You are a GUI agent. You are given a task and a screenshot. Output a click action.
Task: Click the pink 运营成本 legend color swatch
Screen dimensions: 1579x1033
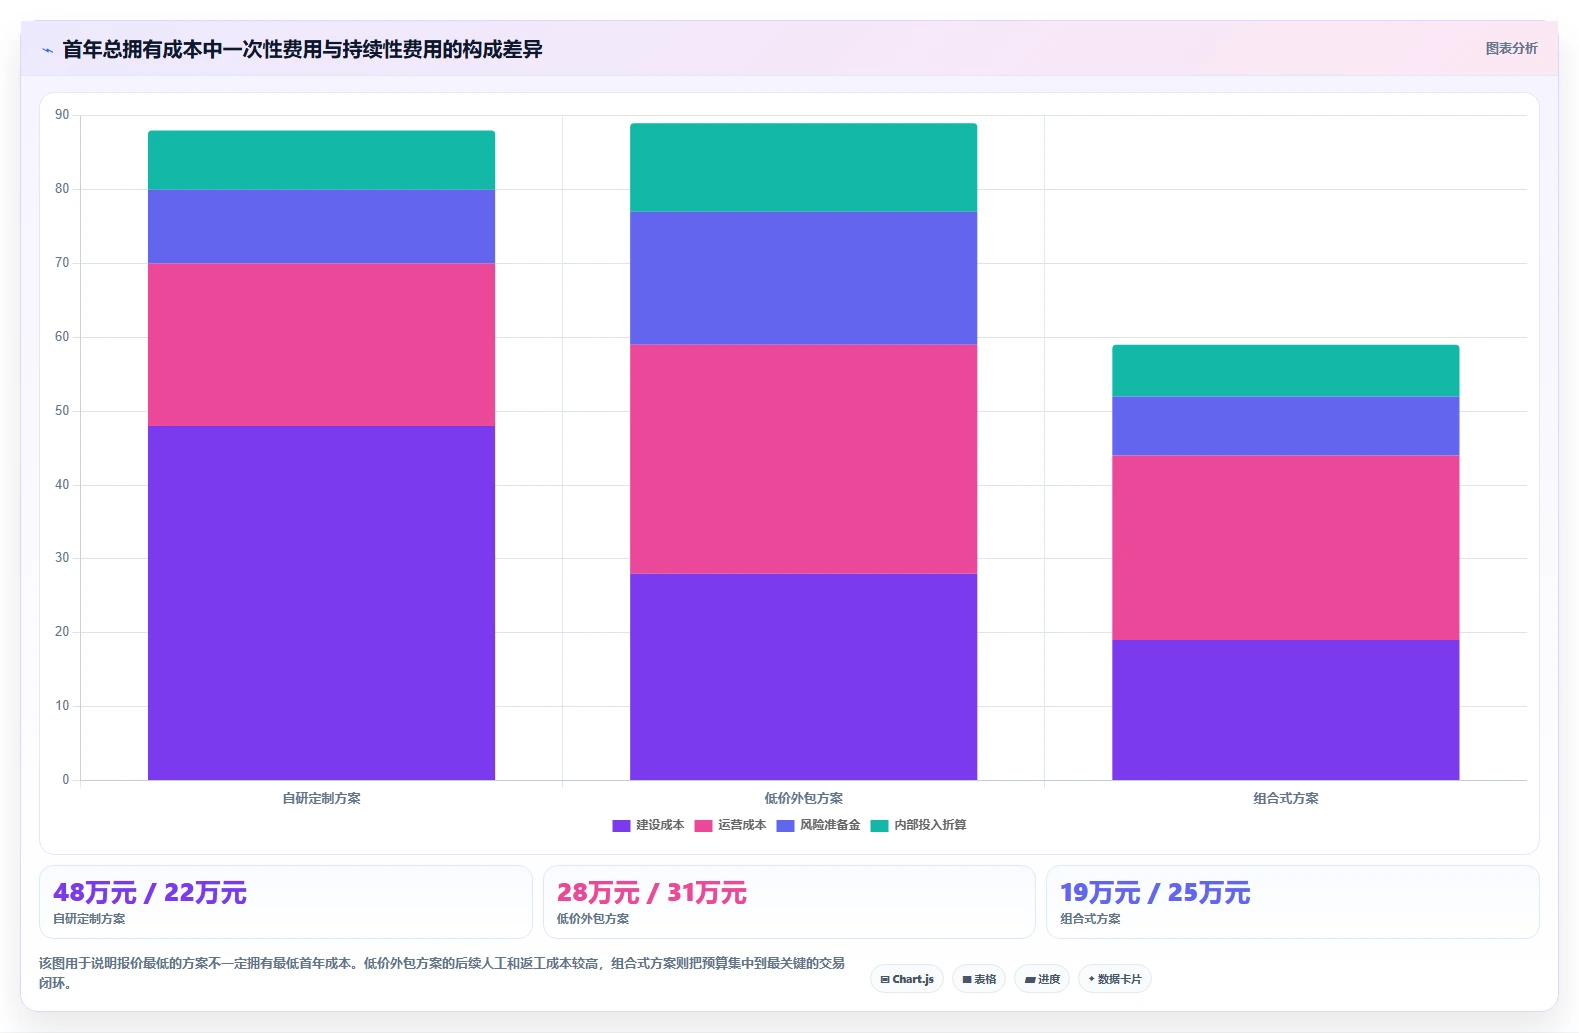click(703, 825)
